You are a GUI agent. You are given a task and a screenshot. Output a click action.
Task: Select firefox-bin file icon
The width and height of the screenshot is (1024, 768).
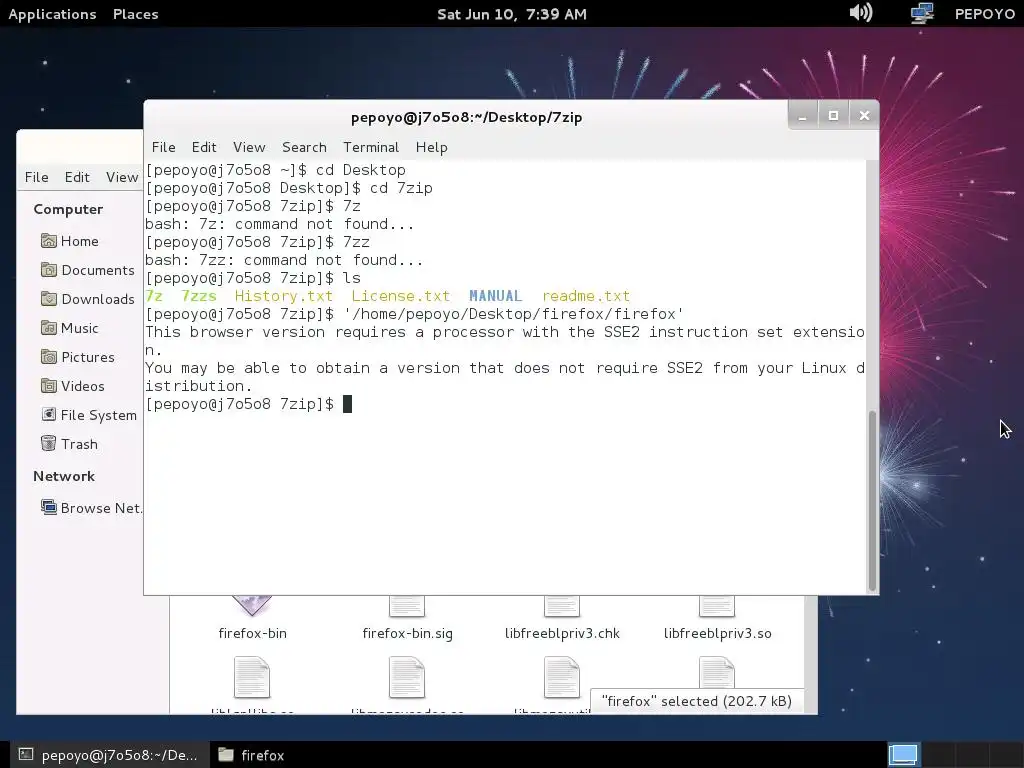252,605
